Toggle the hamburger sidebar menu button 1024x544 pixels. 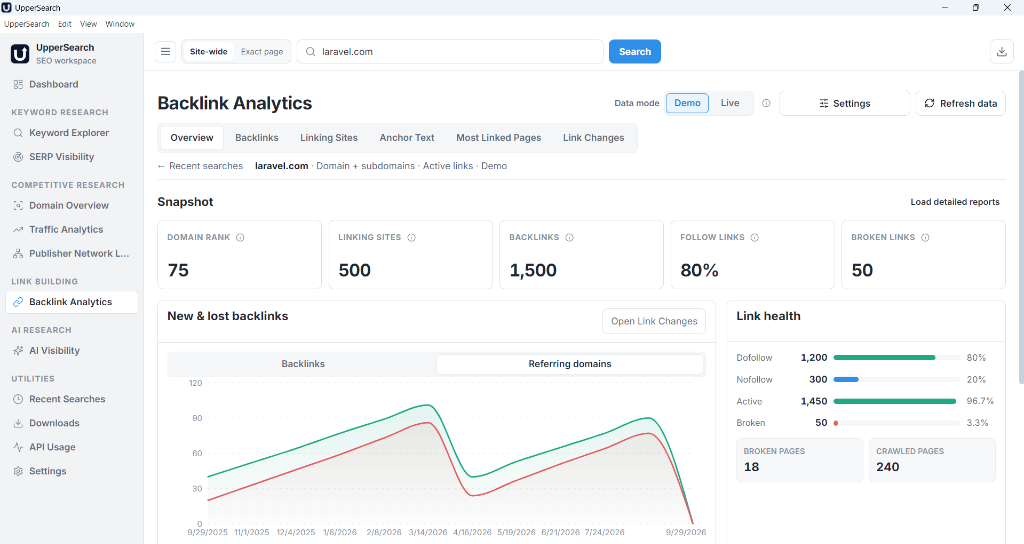pos(165,52)
